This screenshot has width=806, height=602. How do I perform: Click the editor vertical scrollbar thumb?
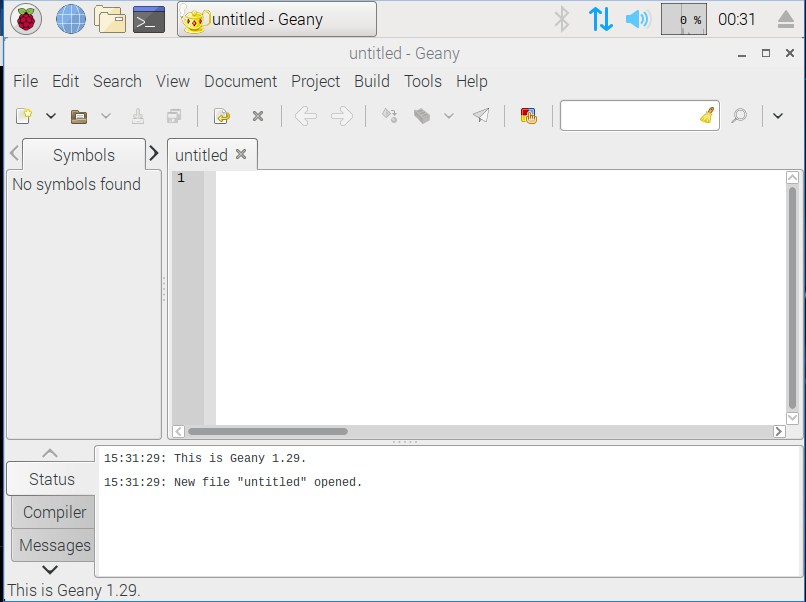tap(792, 298)
